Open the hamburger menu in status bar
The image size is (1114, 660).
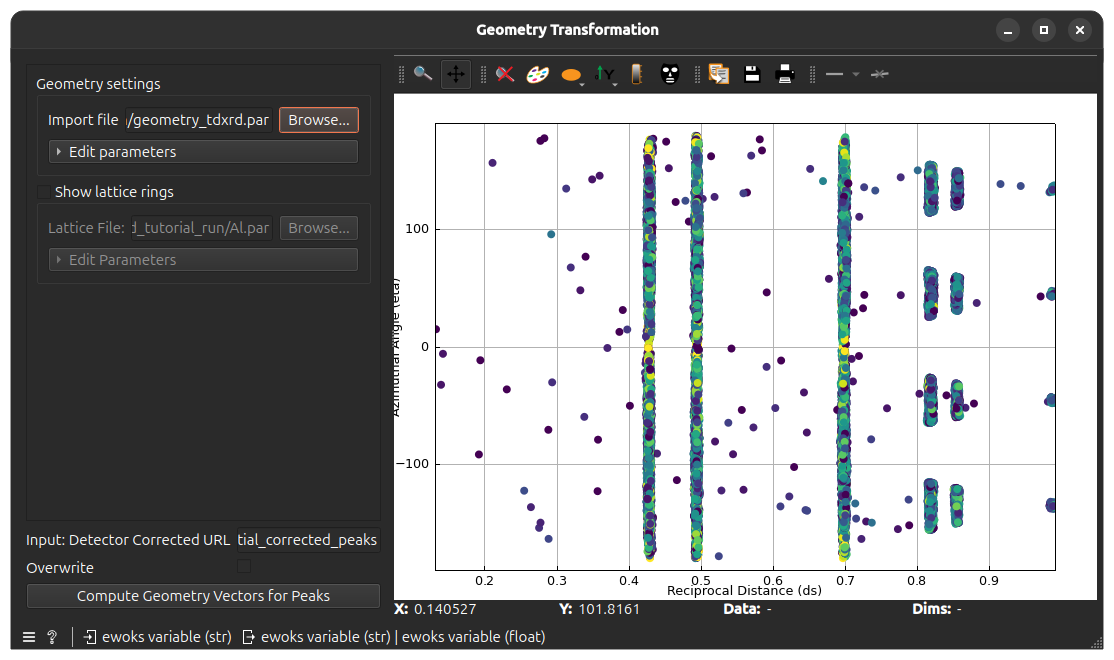[29, 637]
